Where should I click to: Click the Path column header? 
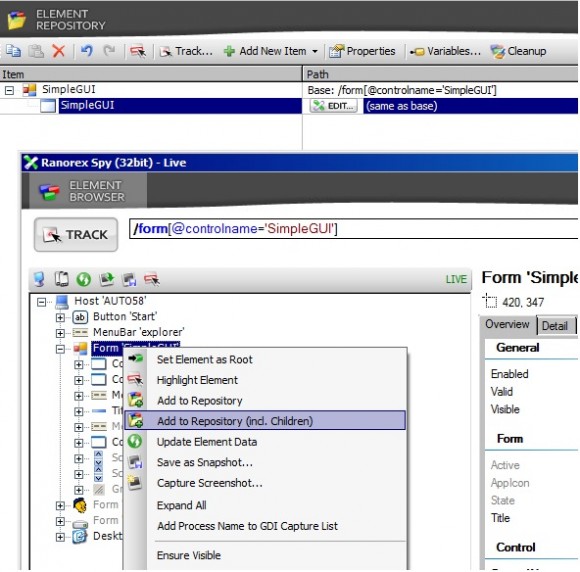tap(441, 74)
